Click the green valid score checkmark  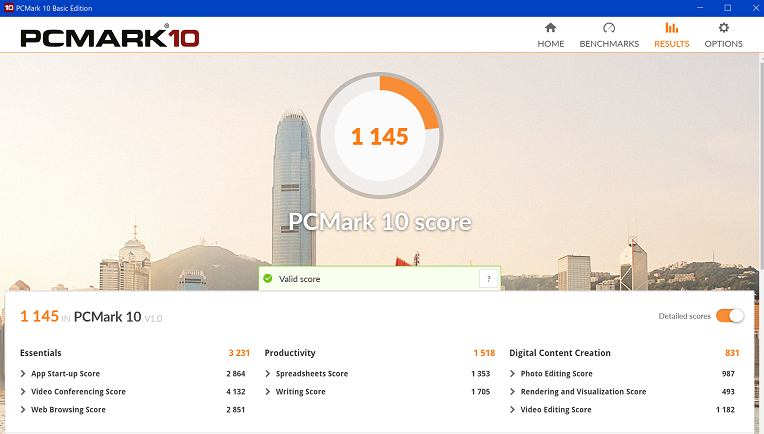click(x=267, y=279)
